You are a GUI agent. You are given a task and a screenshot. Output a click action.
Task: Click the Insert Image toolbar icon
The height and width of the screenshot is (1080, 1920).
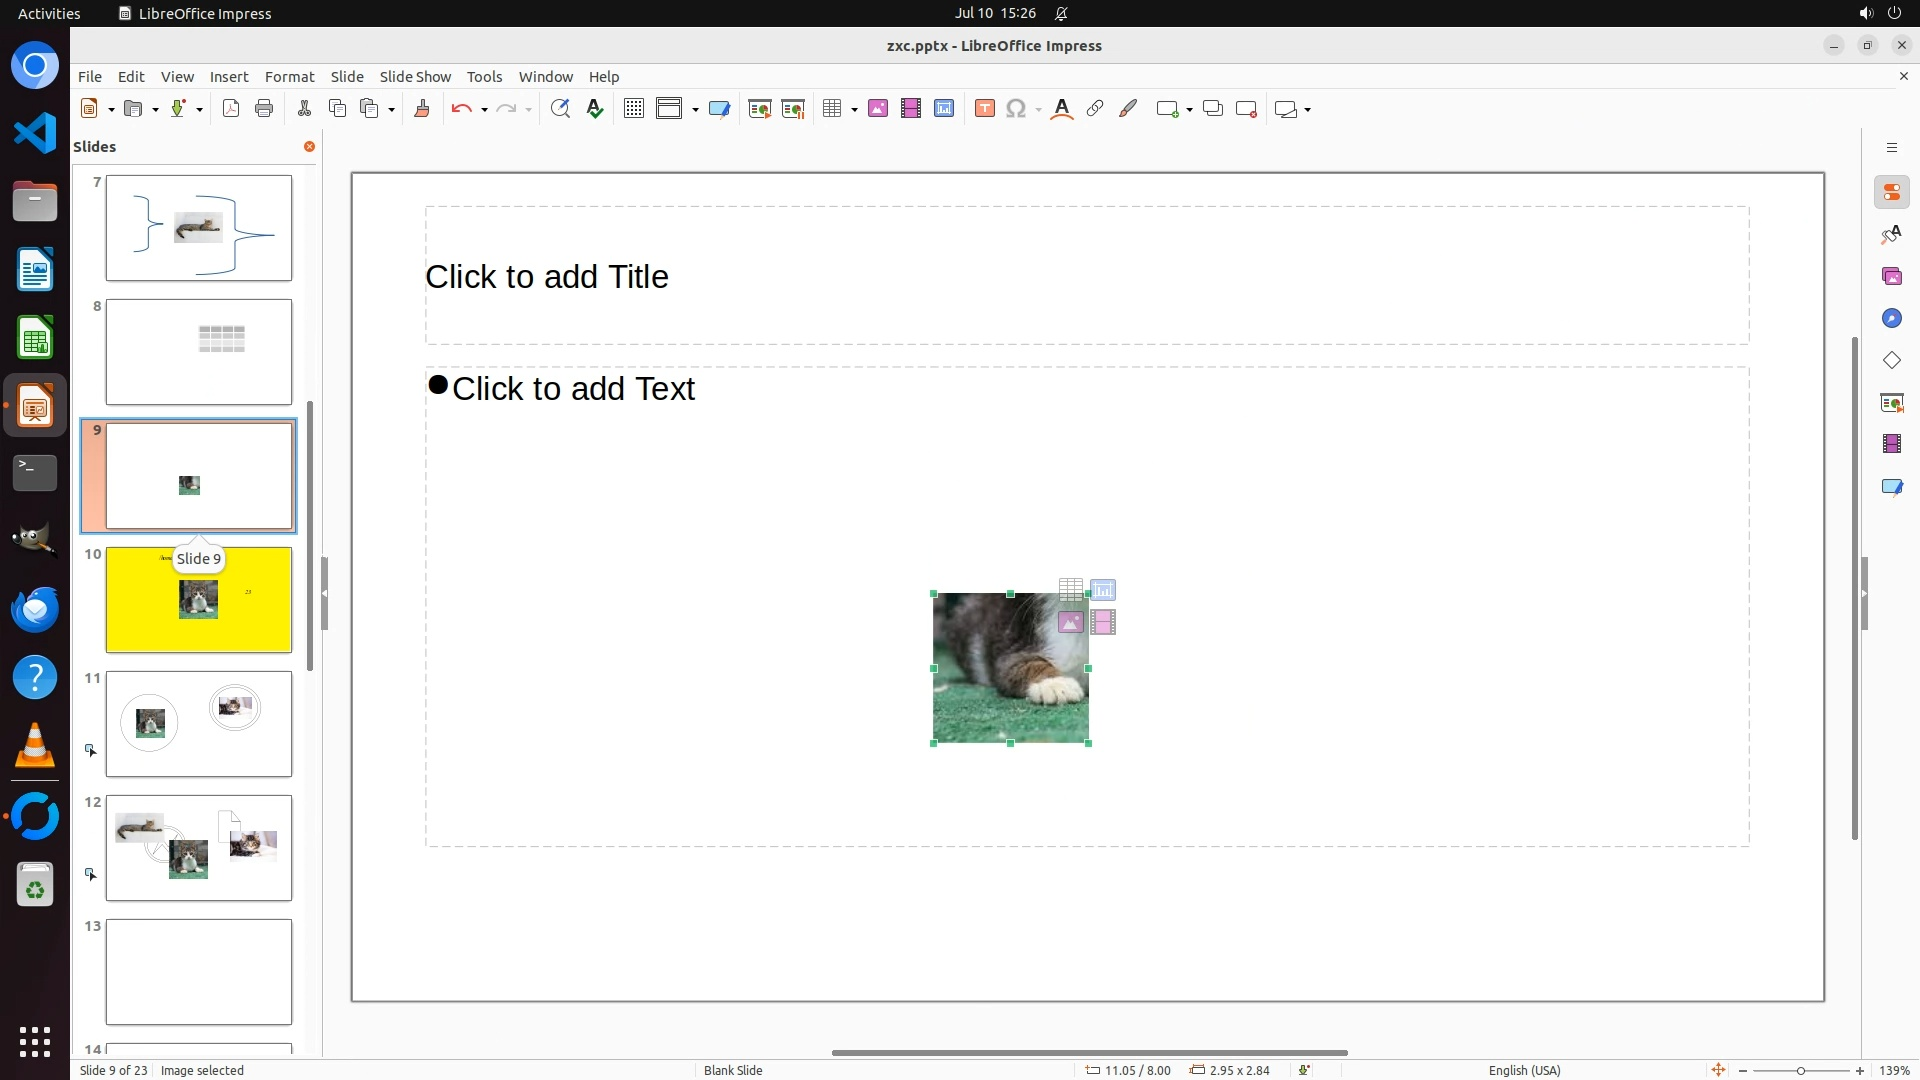(x=878, y=109)
